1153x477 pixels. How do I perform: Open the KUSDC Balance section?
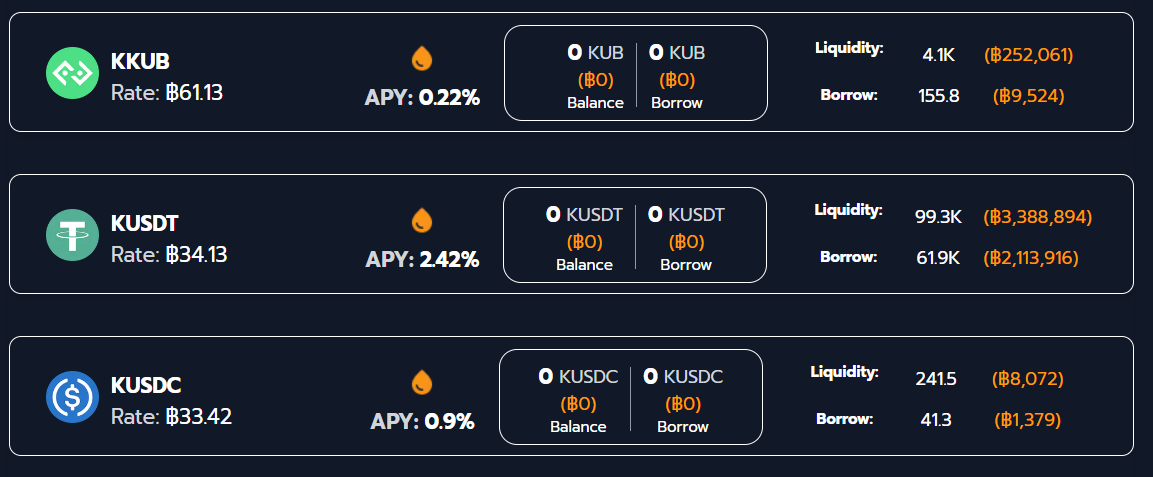click(x=578, y=400)
